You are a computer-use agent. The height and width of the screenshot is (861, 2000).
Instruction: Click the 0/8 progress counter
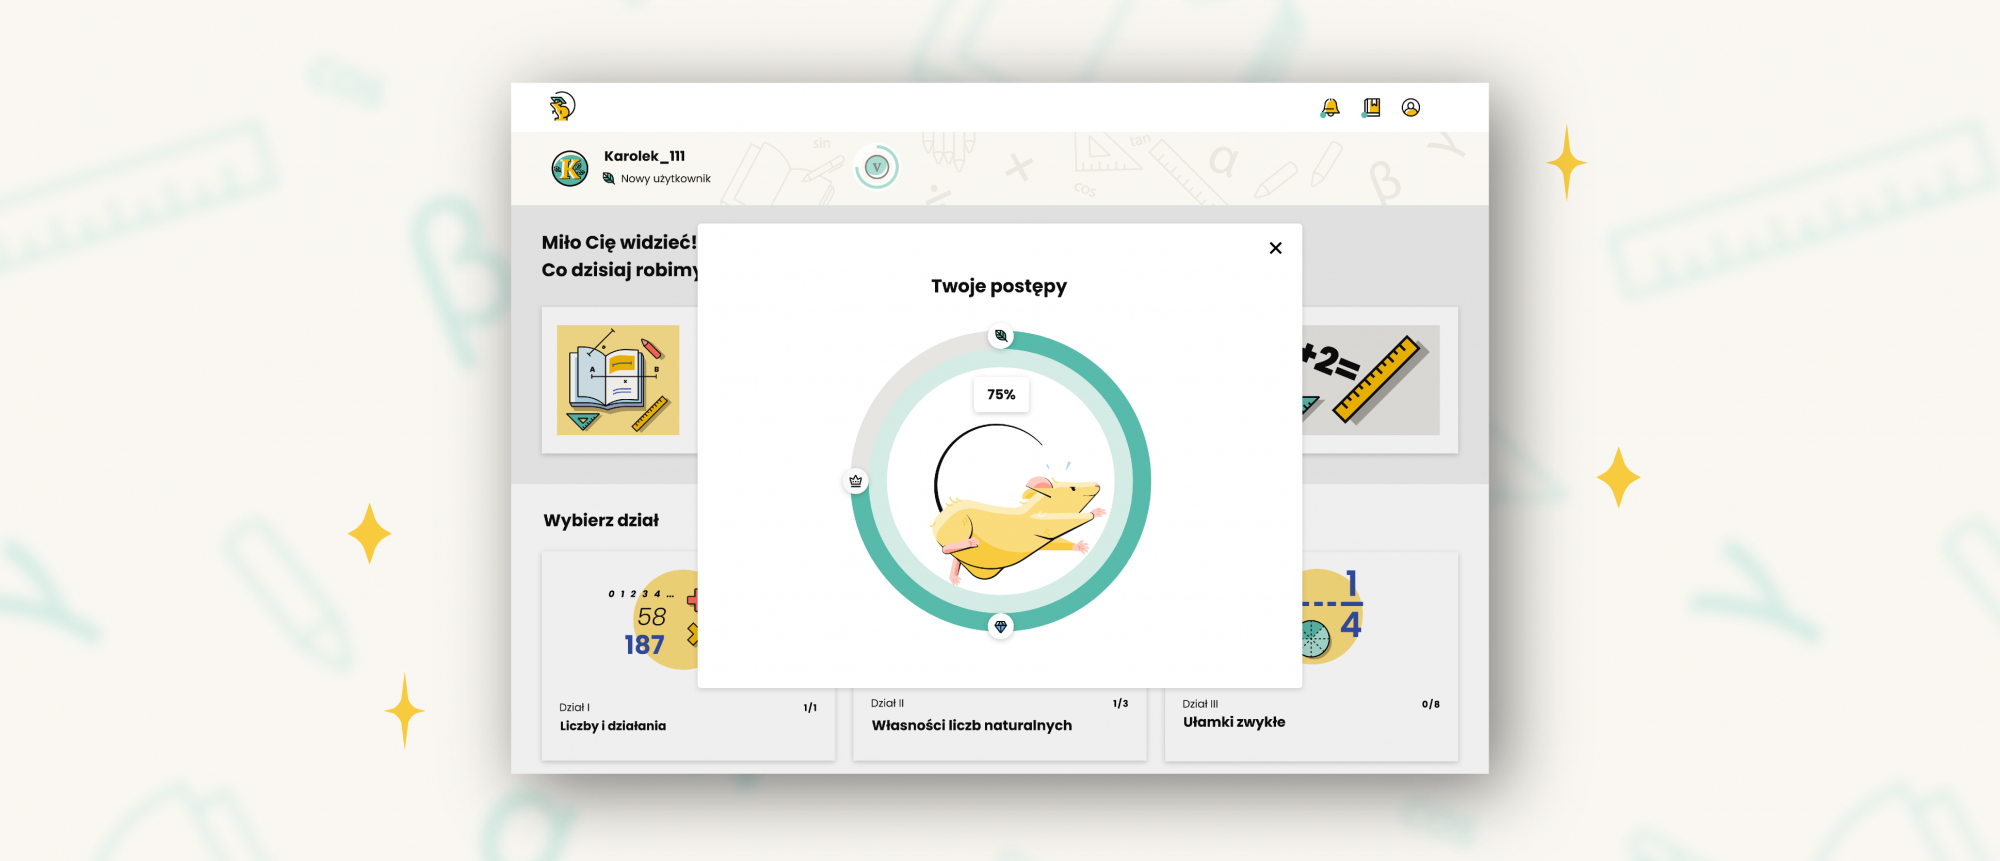pos(1431,704)
